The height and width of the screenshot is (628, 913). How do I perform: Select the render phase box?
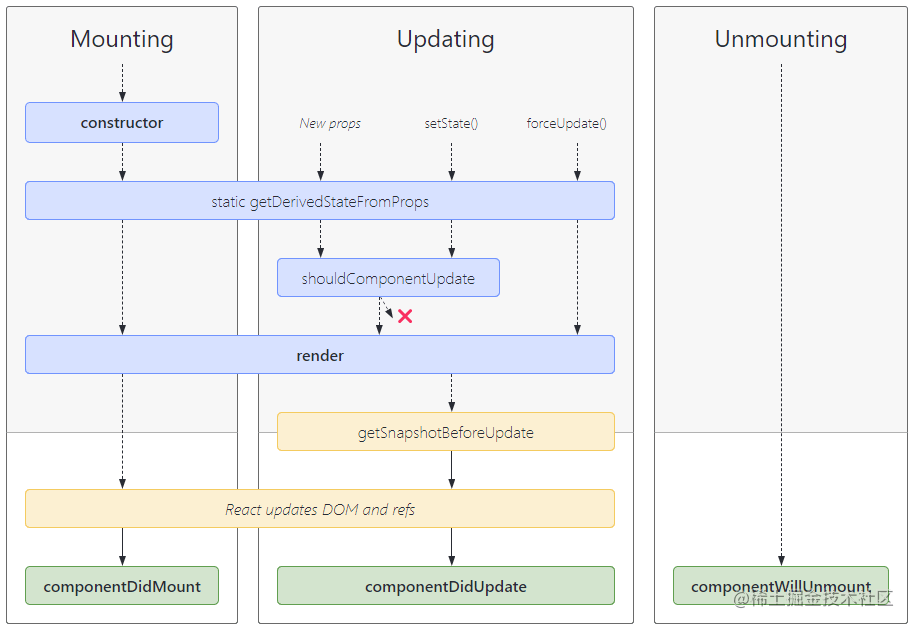coord(320,355)
